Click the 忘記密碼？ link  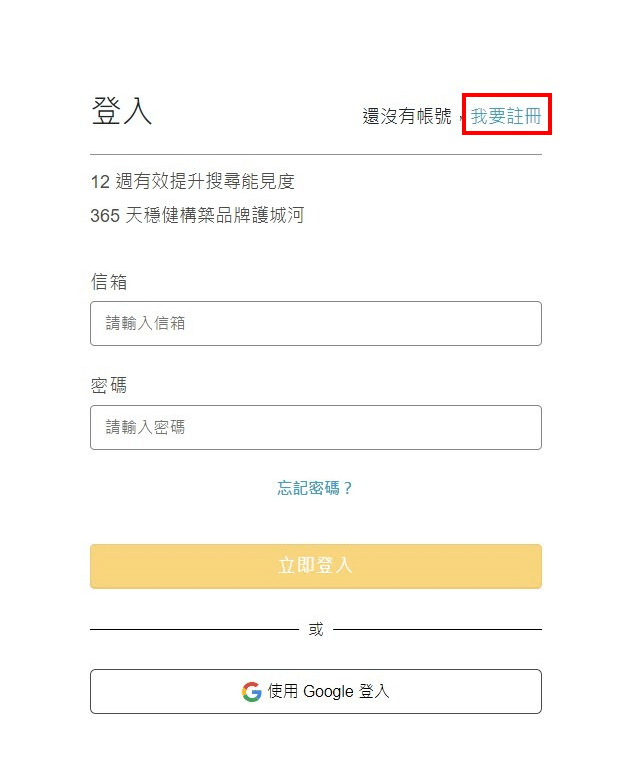[315, 488]
